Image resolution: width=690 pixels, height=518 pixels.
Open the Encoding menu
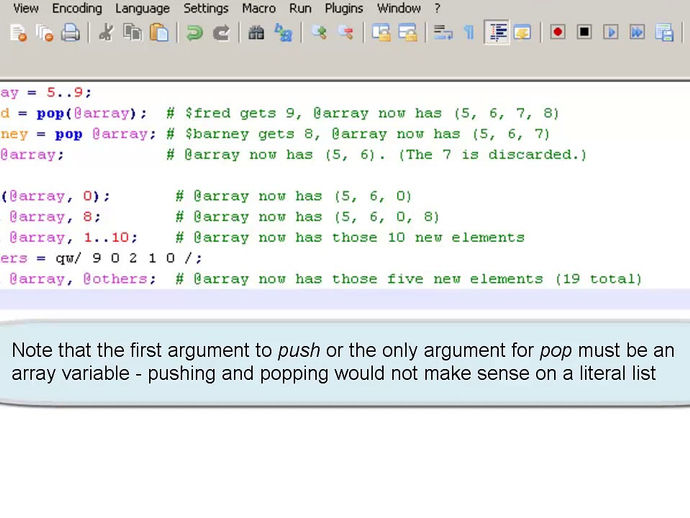(x=77, y=8)
